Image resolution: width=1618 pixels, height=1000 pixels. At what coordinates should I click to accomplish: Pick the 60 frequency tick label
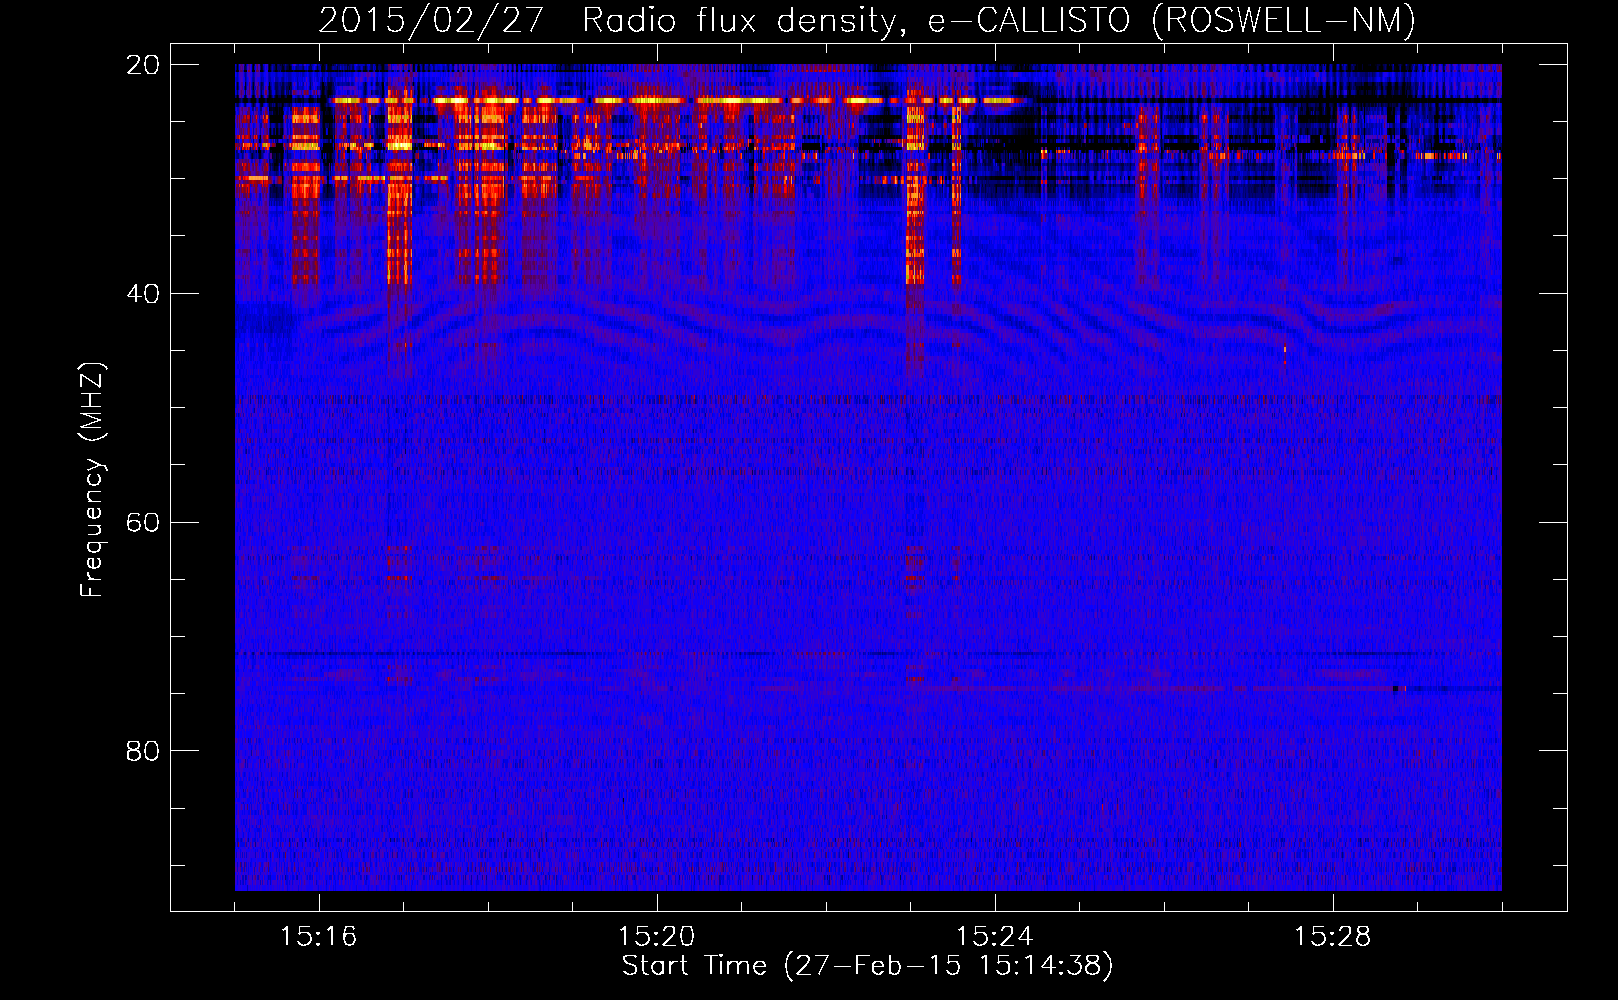point(143,523)
